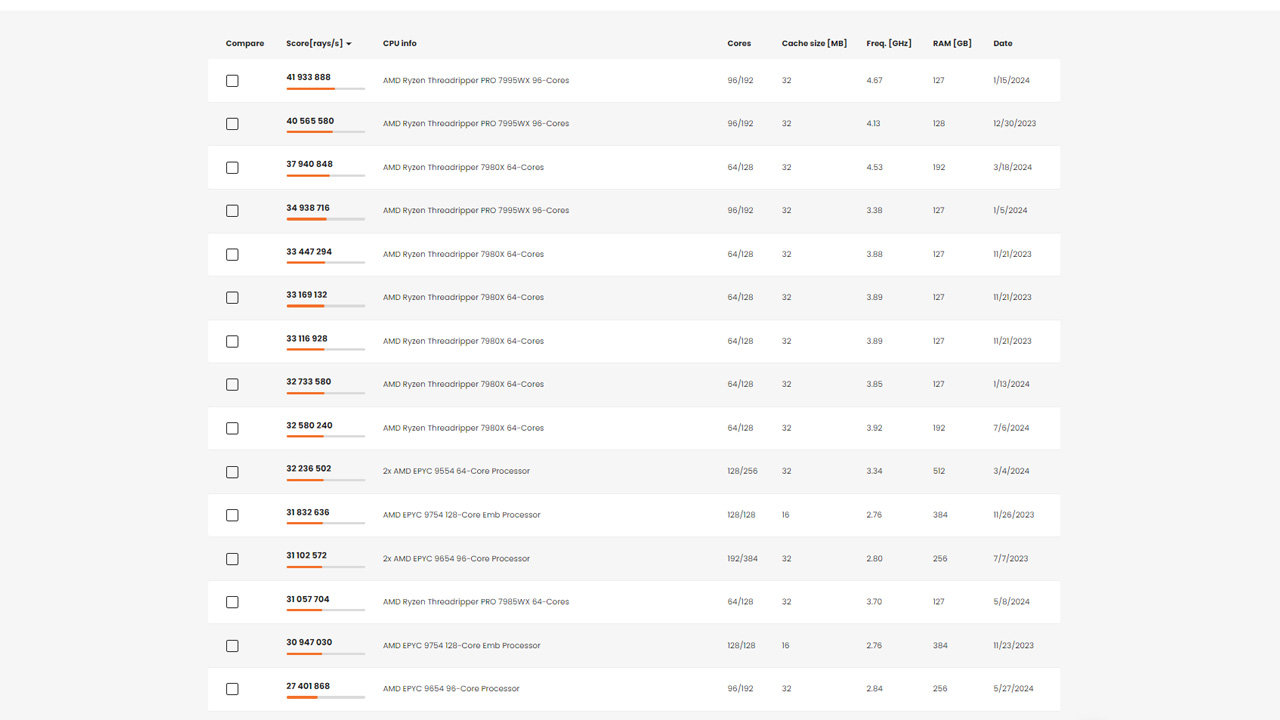Sort by Cores column header
Viewport: 1280px width, 720px height.
(x=739, y=44)
